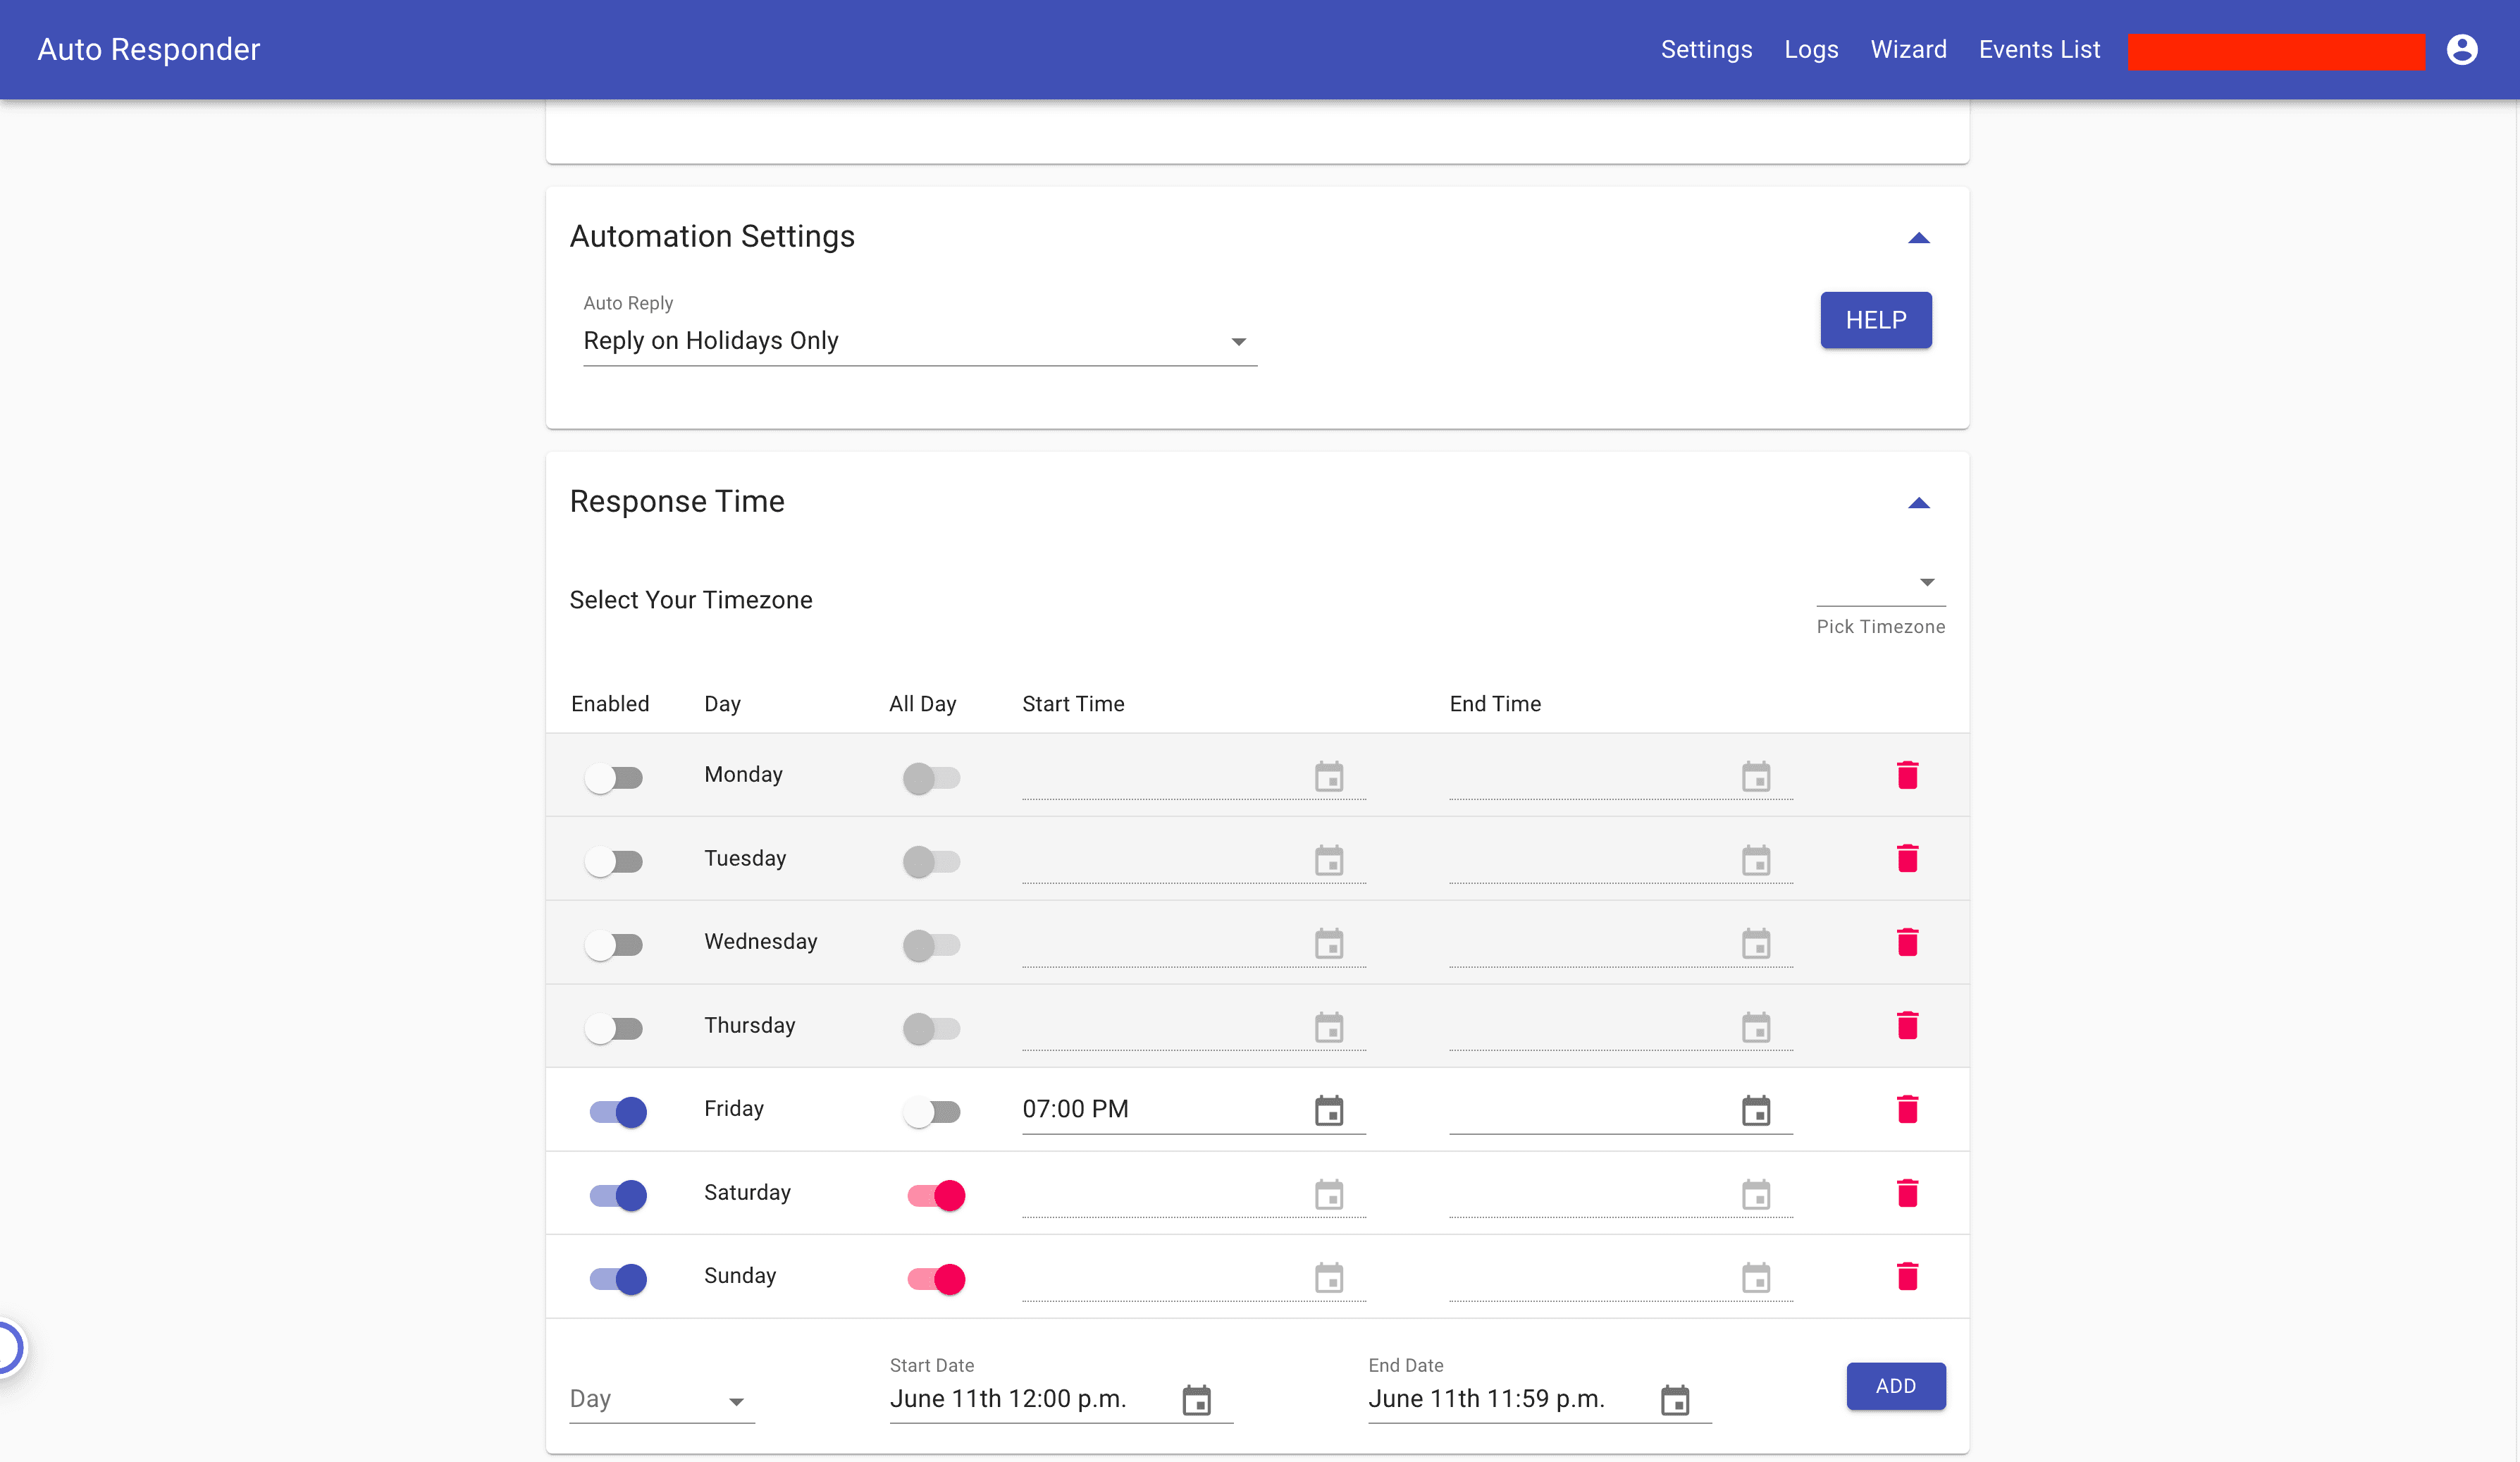Click the ADD button

pos(1896,1386)
